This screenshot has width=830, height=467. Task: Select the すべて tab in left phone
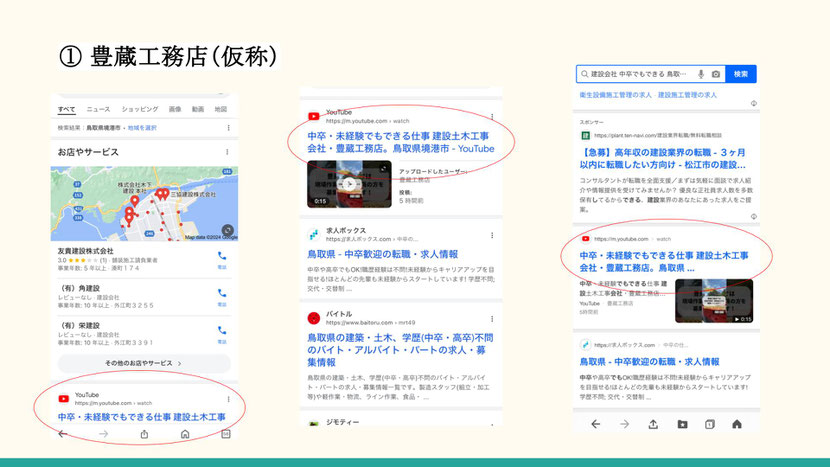point(66,109)
